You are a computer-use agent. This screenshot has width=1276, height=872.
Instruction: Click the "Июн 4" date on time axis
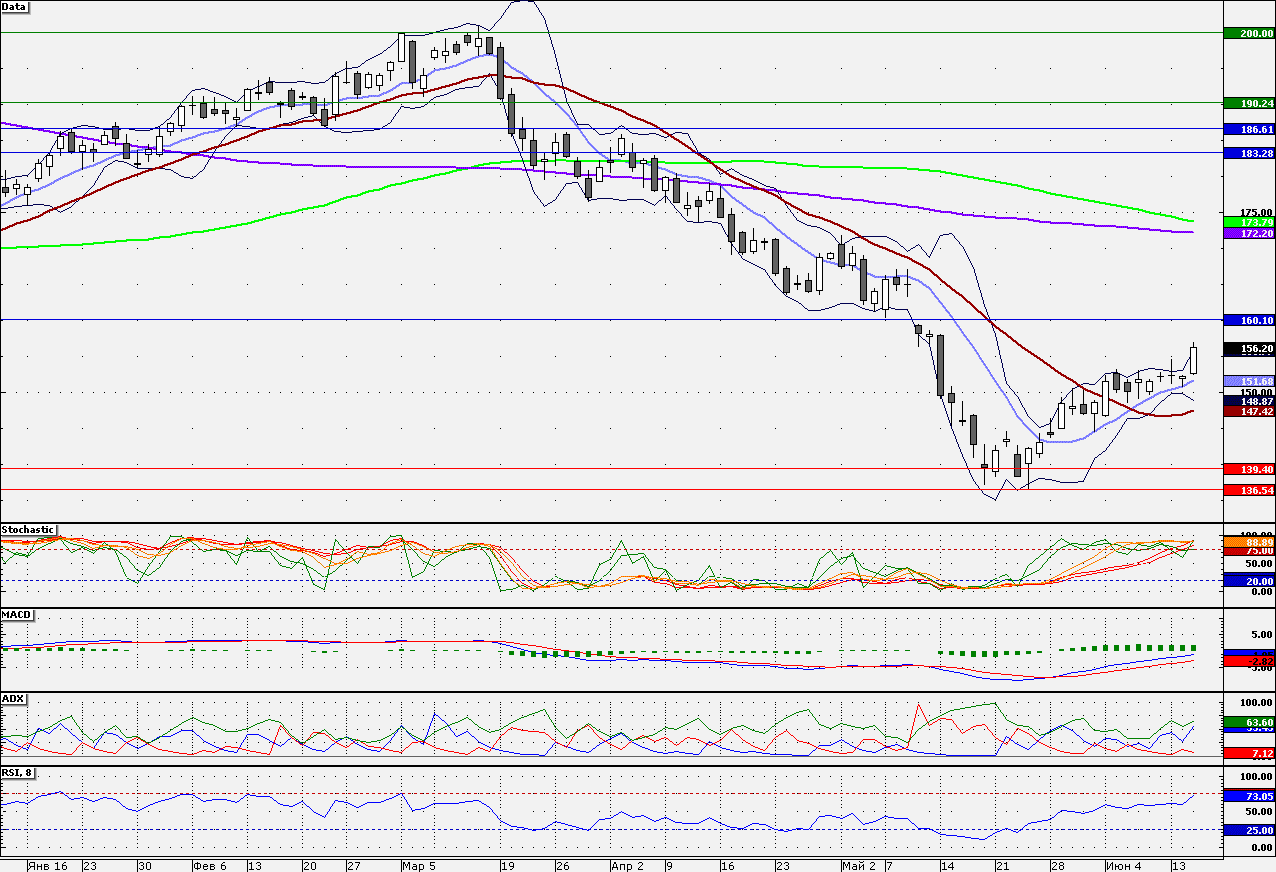[x=1121, y=865]
